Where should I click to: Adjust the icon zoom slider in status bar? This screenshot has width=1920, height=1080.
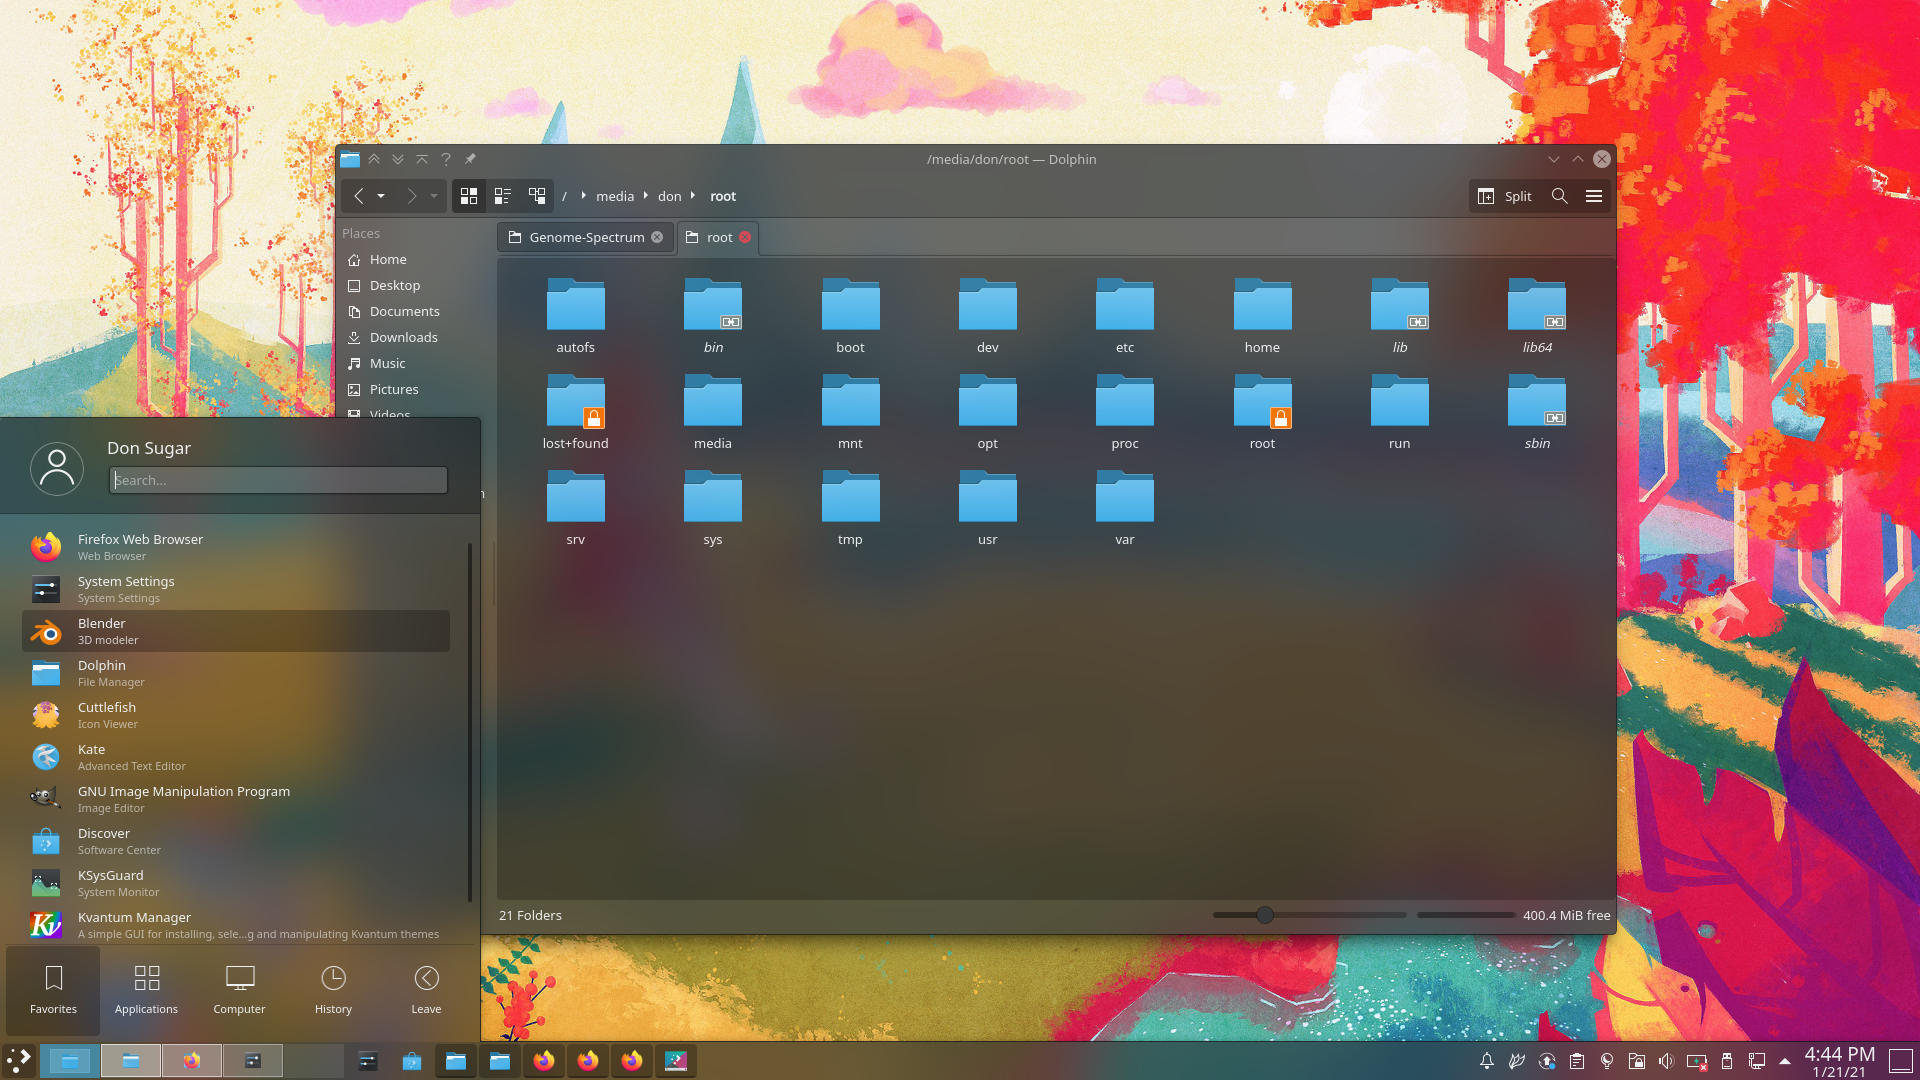(x=1309, y=915)
